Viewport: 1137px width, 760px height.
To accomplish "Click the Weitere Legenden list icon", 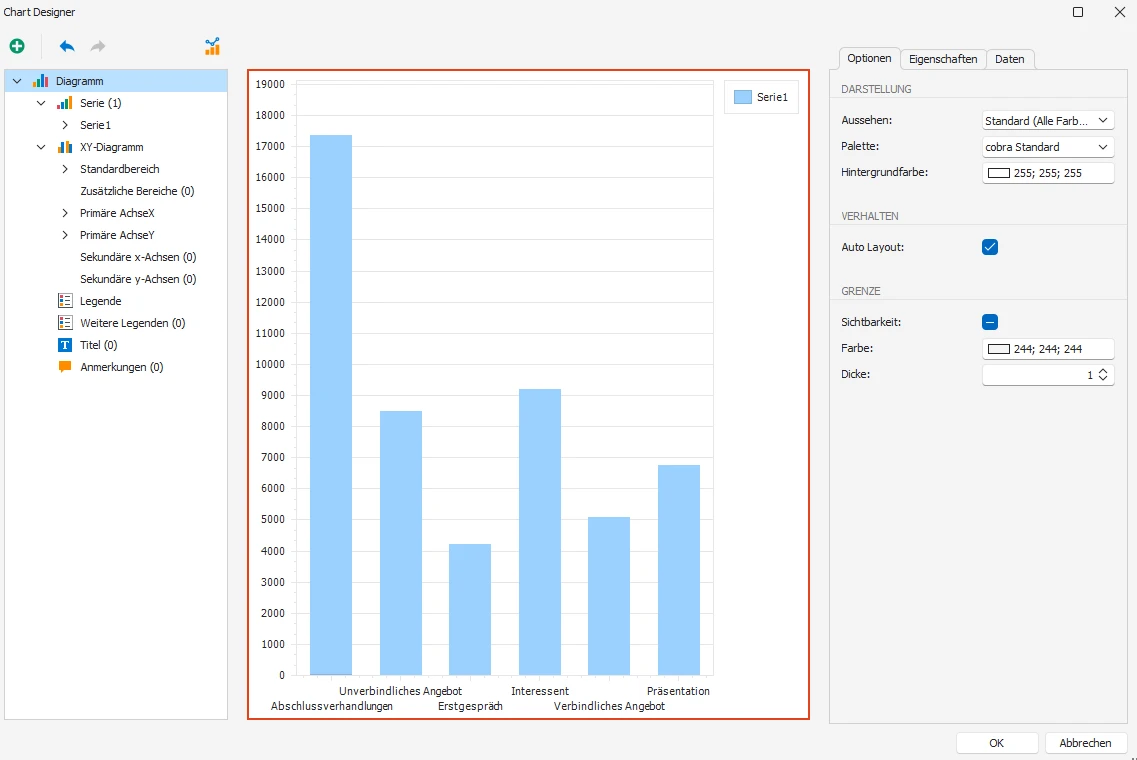I will point(65,323).
